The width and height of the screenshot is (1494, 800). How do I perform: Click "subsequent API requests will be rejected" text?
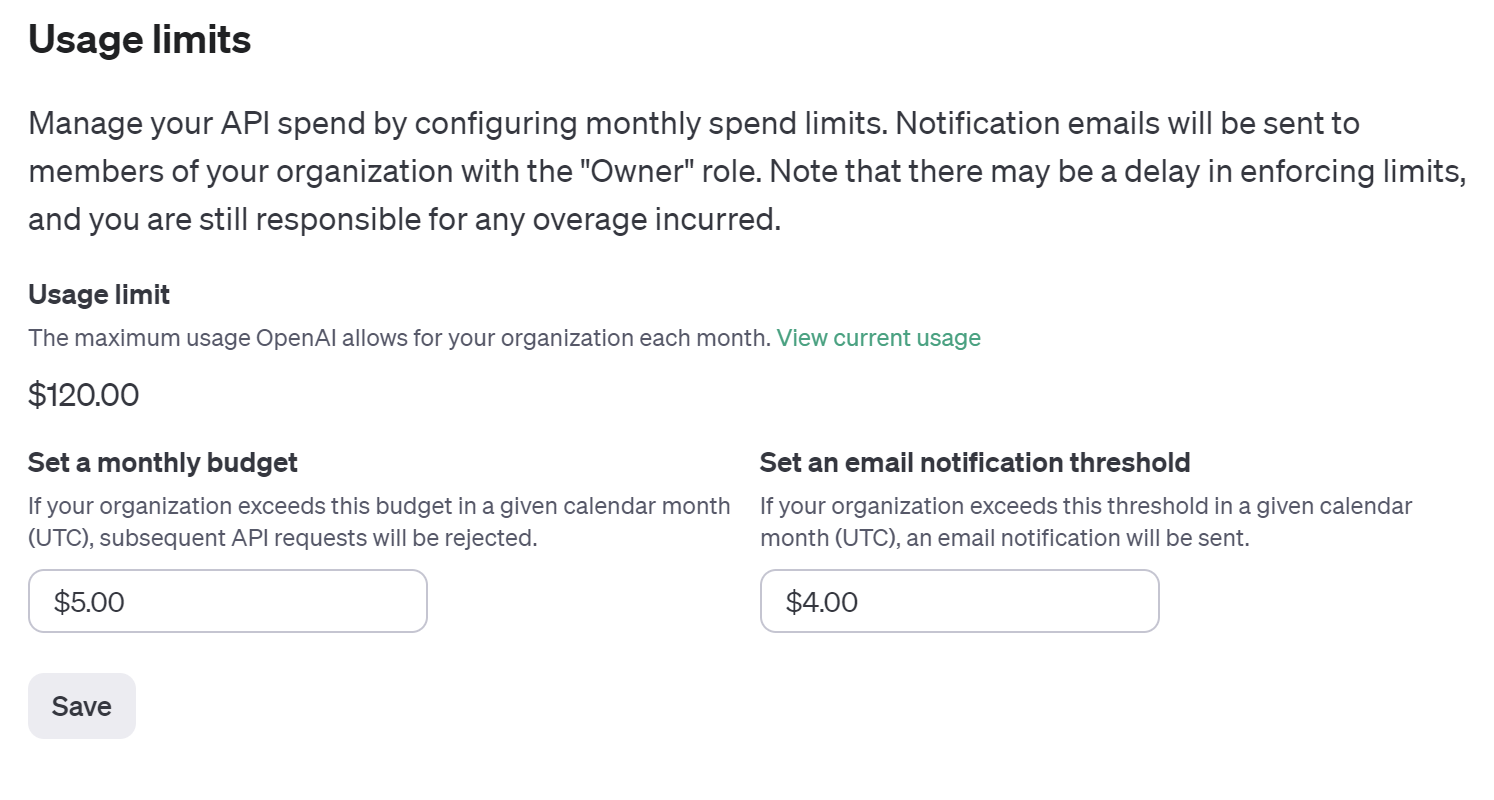[x=318, y=538]
